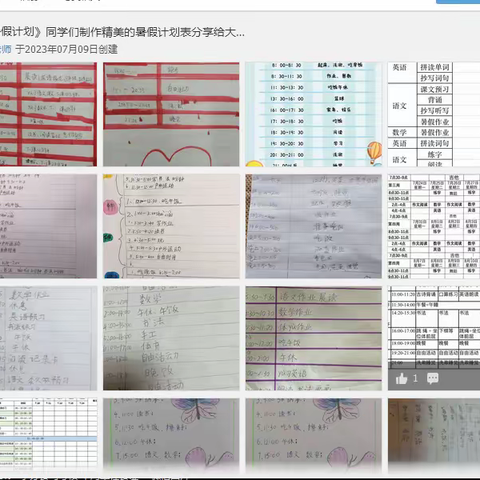Open the printed weekly calendar table thumbnail
The width and height of the screenshot is (480, 480).
pos(434,226)
